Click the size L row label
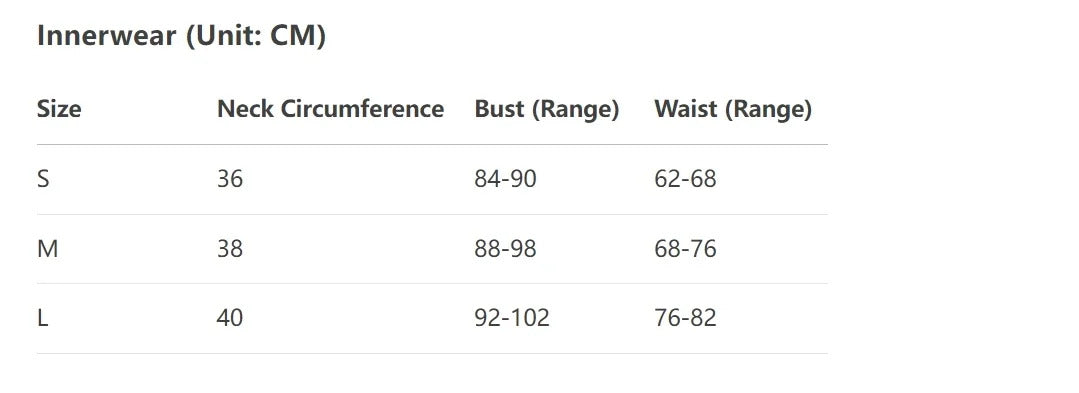This screenshot has height=393, width=1079. tap(42, 318)
